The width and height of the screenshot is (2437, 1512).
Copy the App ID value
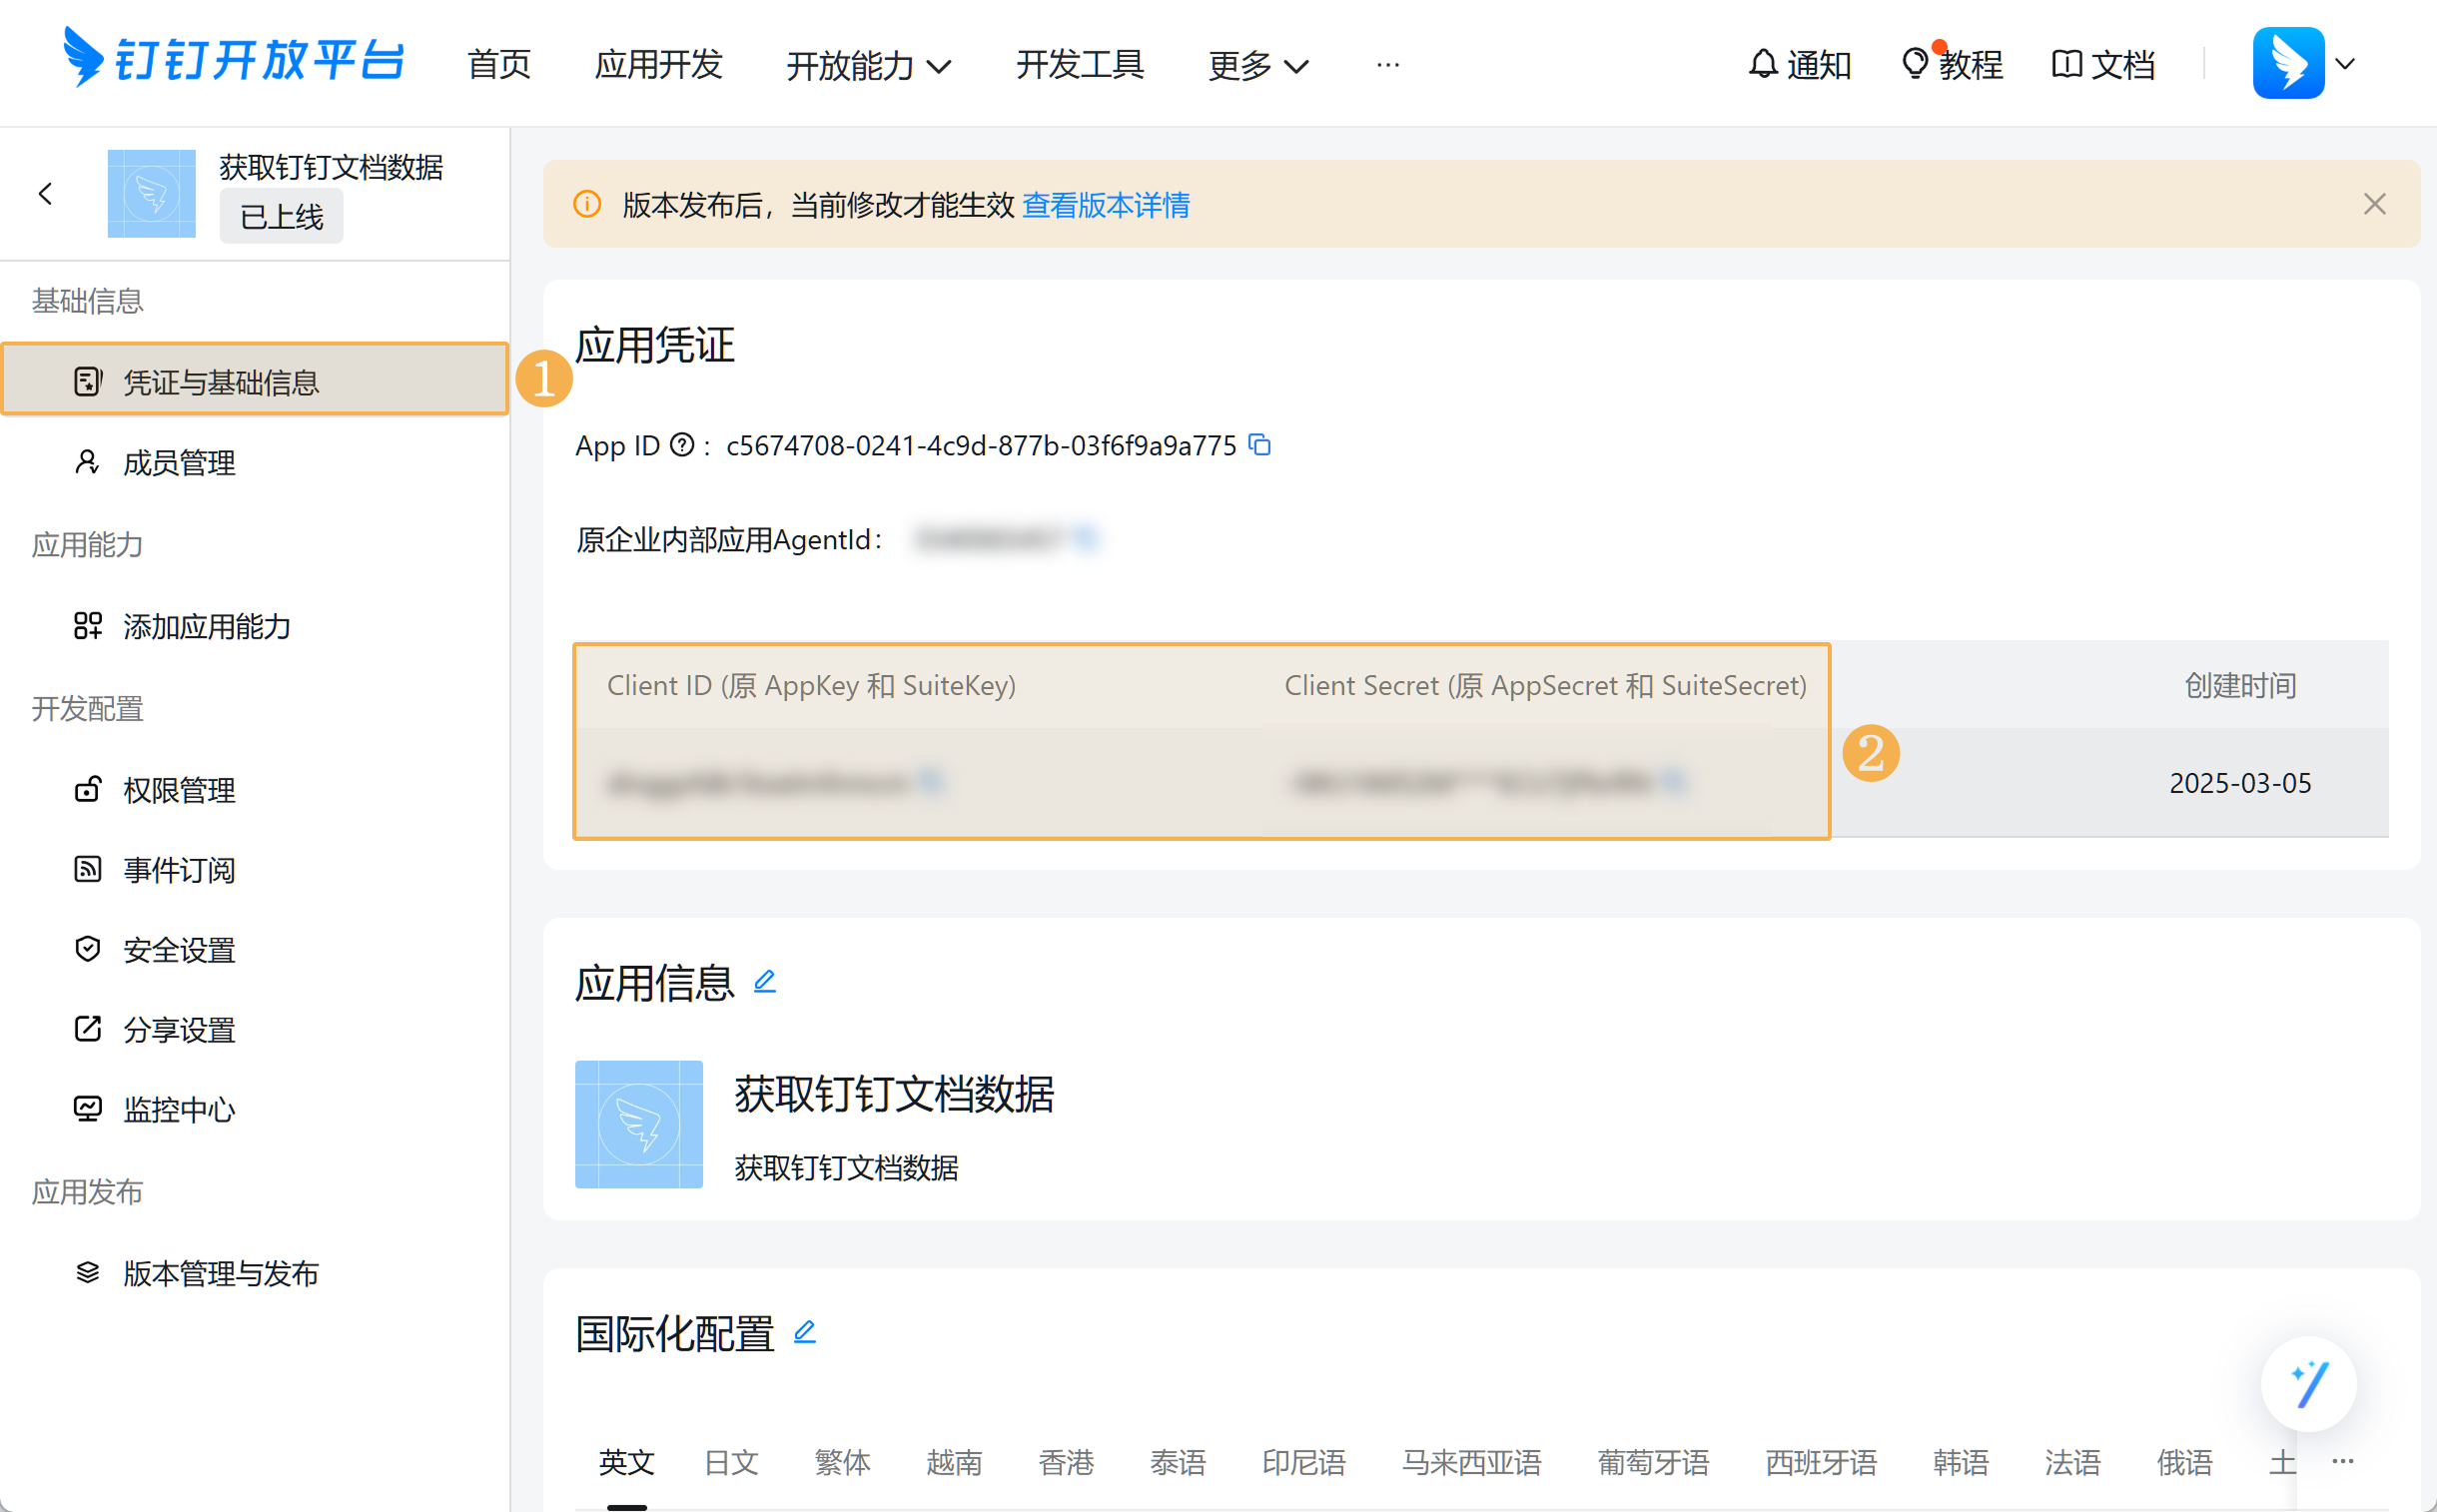coord(1260,445)
